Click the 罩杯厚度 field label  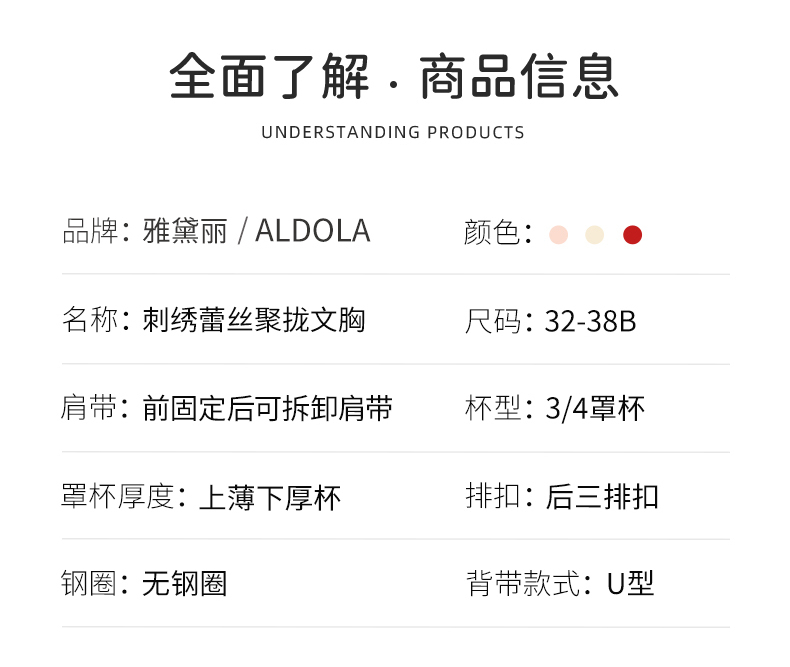[118, 497]
